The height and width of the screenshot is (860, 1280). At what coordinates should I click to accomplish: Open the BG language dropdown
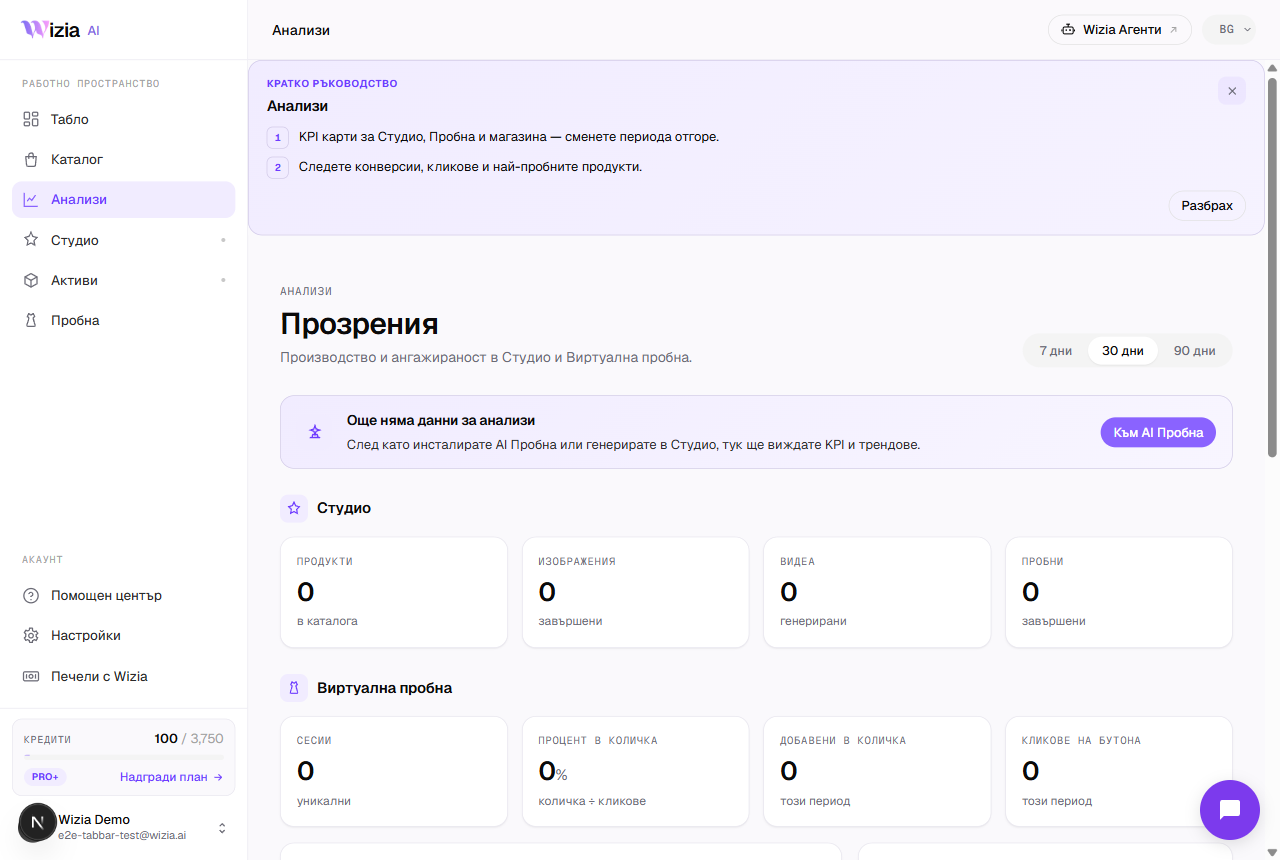point(1229,30)
